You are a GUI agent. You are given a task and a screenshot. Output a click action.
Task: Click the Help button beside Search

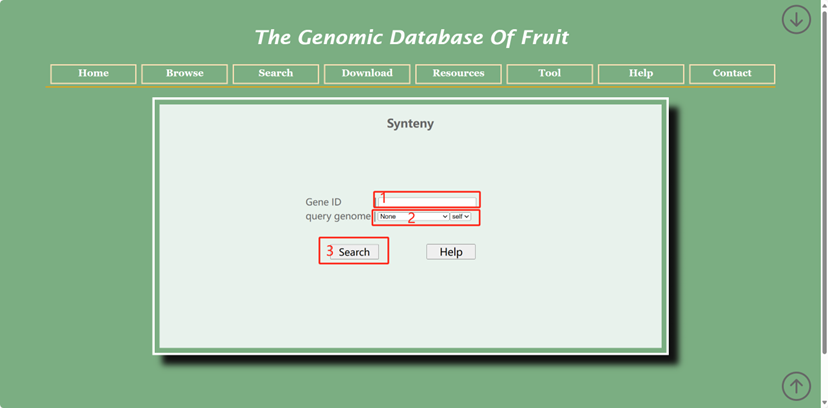coord(451,252)
